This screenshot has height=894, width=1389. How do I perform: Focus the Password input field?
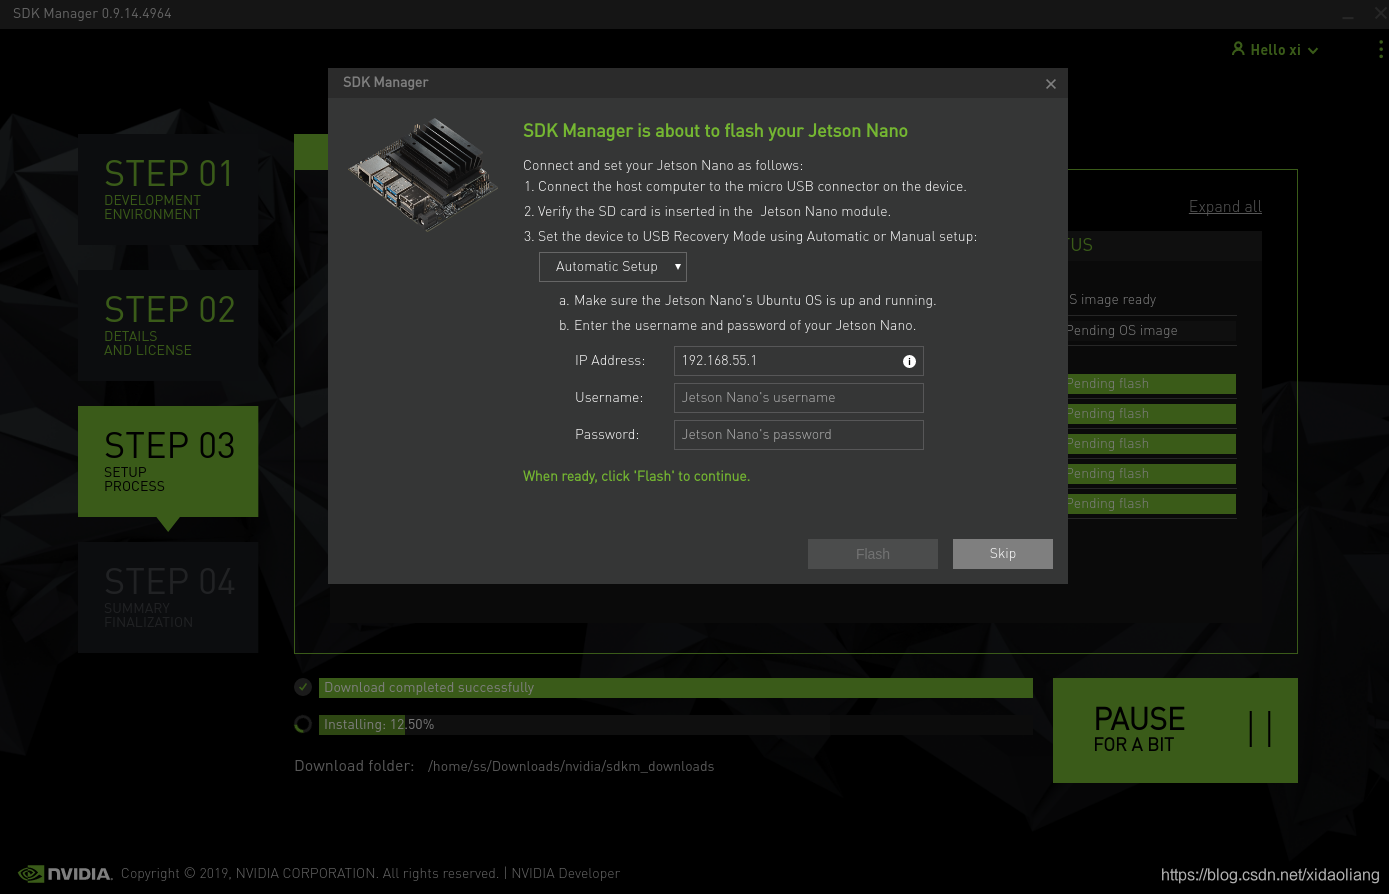[798, 435]
